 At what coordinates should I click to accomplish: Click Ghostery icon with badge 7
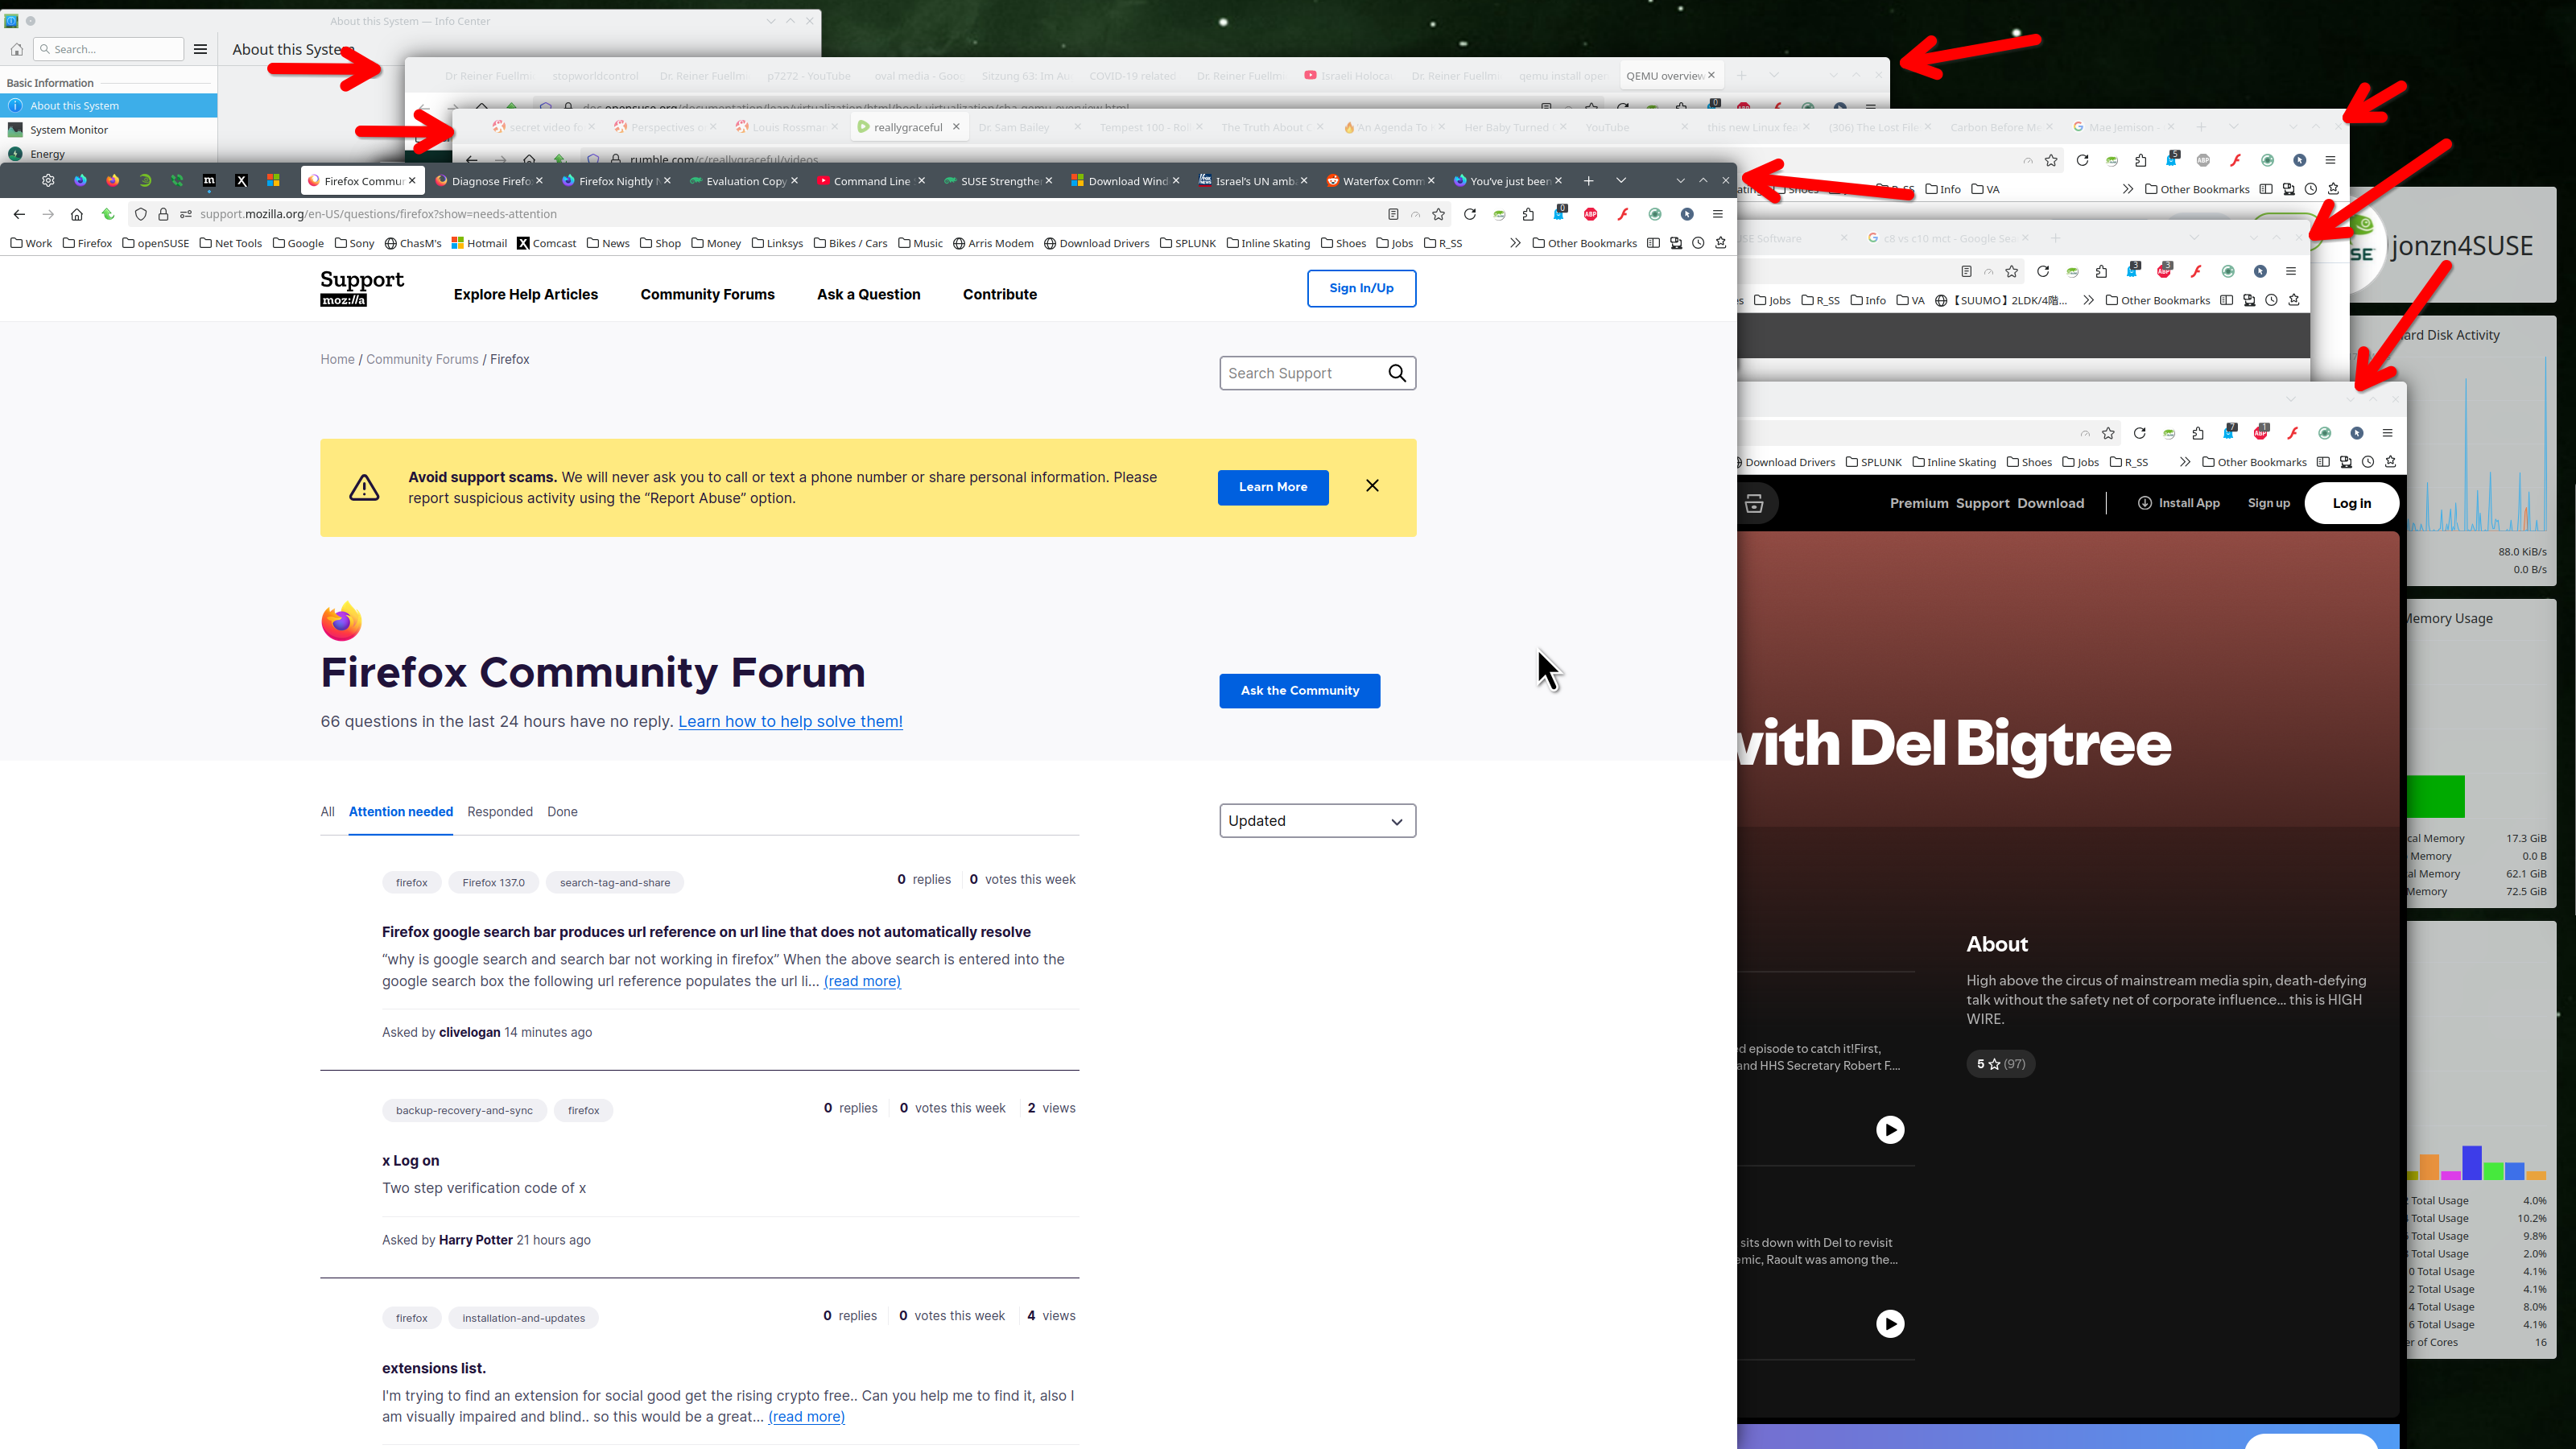(x=2229, y=432)
